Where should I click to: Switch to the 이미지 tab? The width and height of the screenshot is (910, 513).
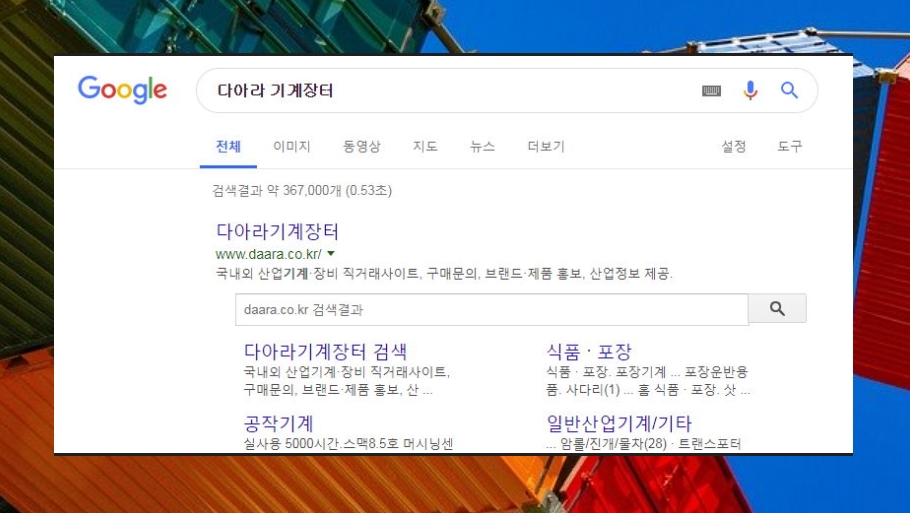292,146
